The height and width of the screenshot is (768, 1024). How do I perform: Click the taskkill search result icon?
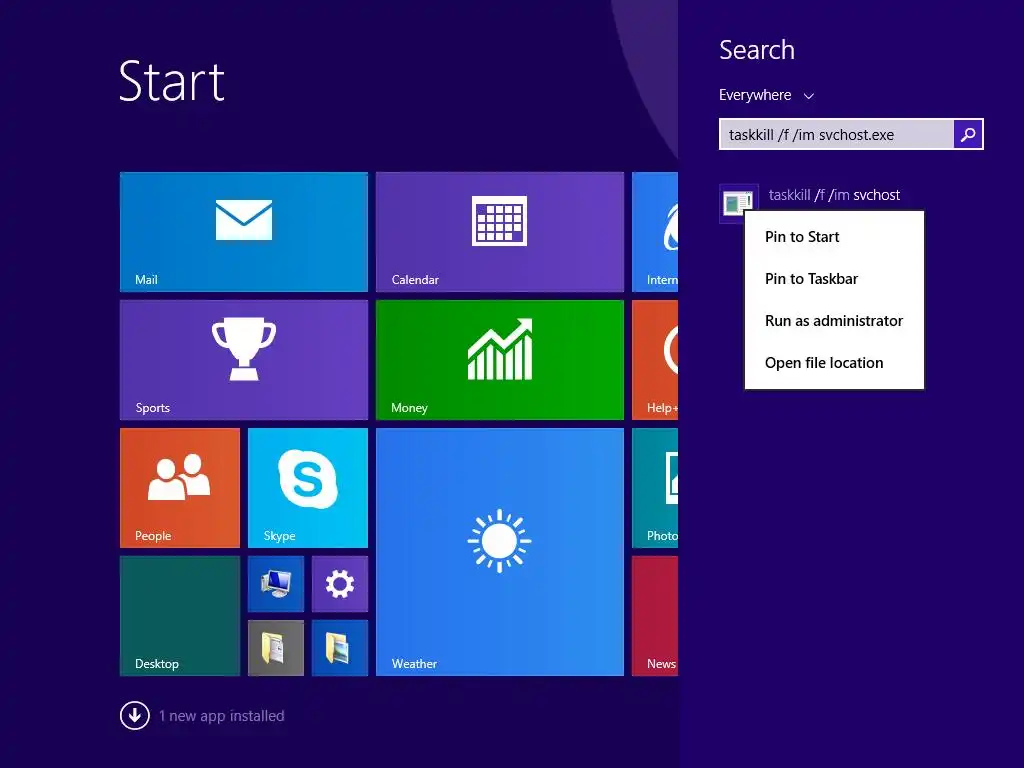(x=738, y=203)
